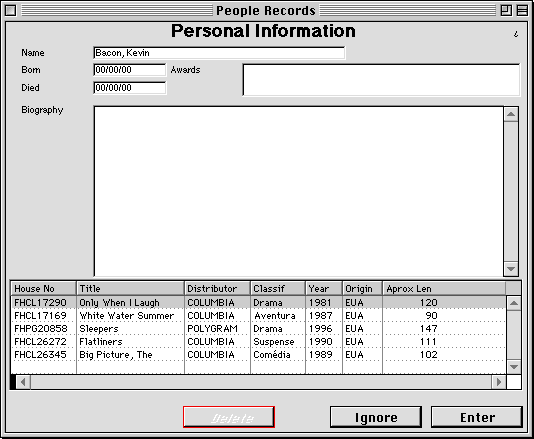The height and width of the screenshot is (439, 534).
Task: Click the window close box icon
Action: click(x=11, y=11)
